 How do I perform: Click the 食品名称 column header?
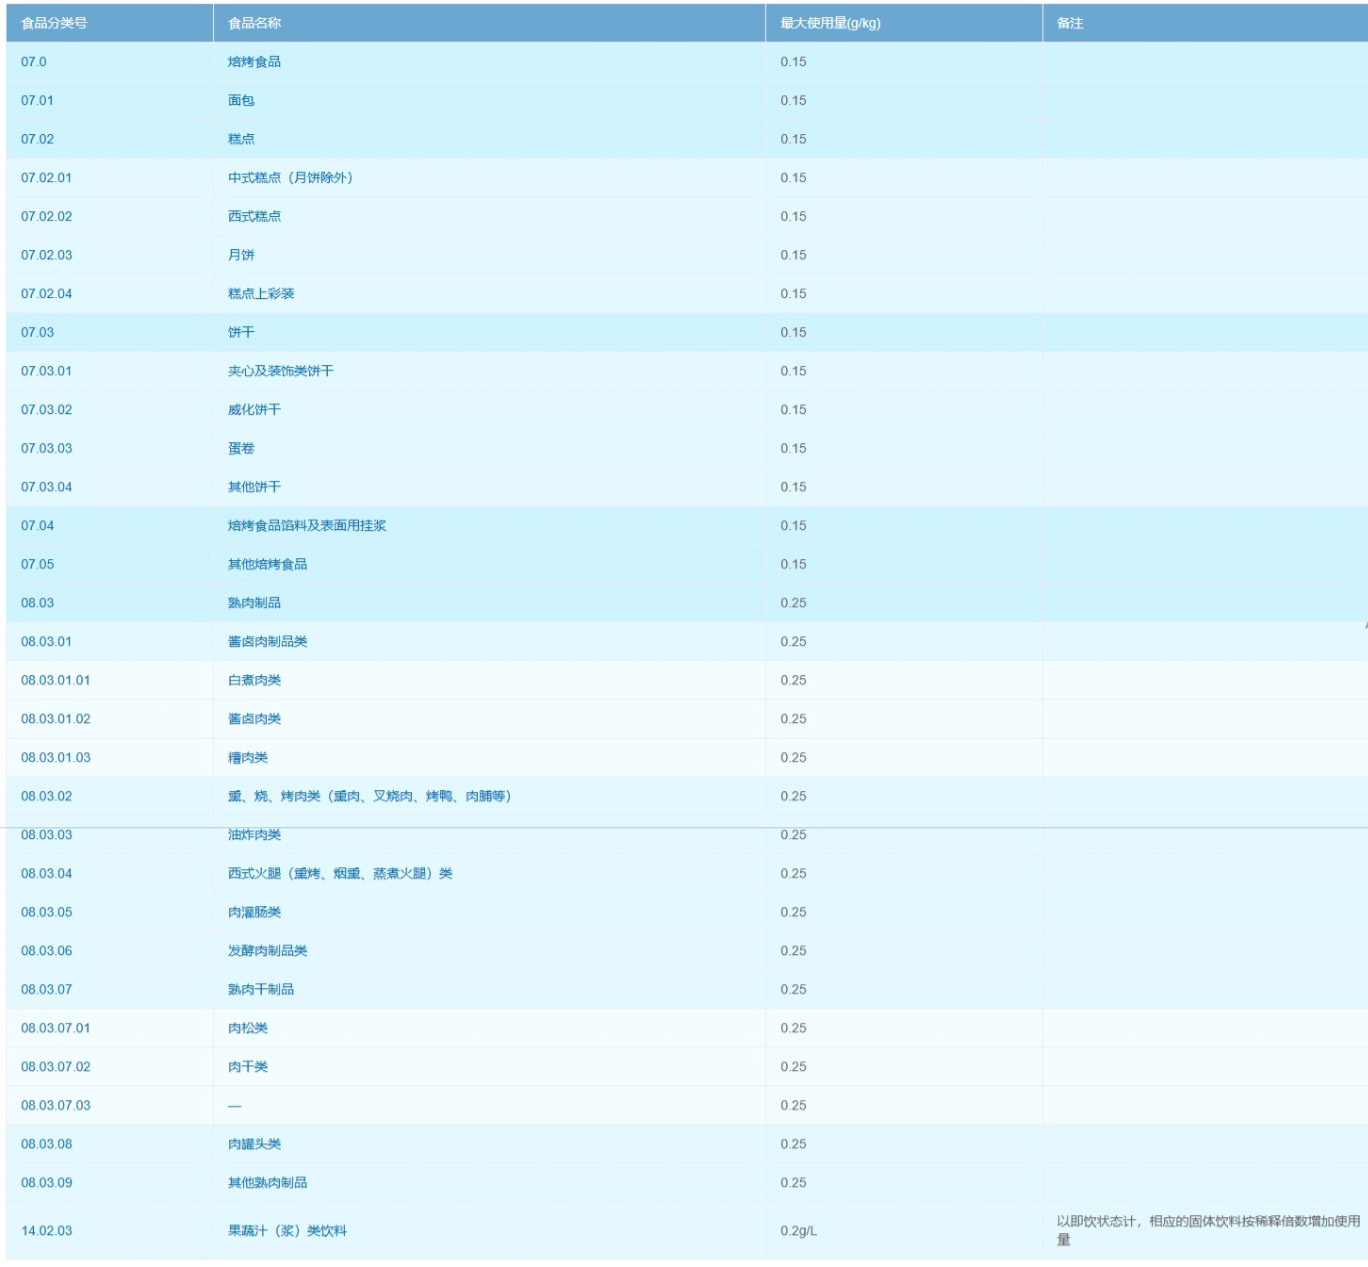click(254, 23)
